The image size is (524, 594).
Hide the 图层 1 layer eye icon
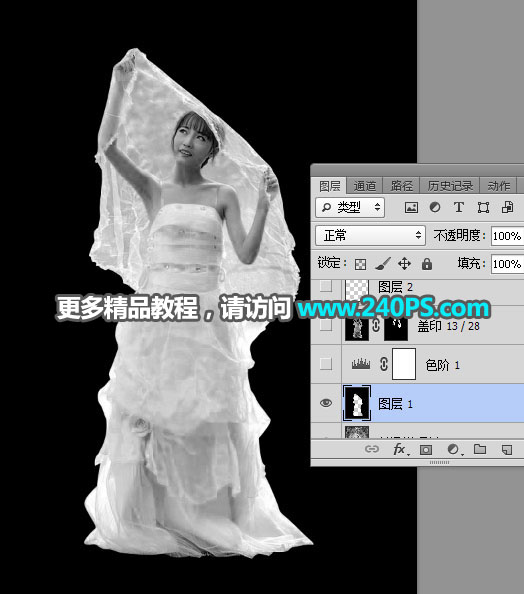(325, 403)
